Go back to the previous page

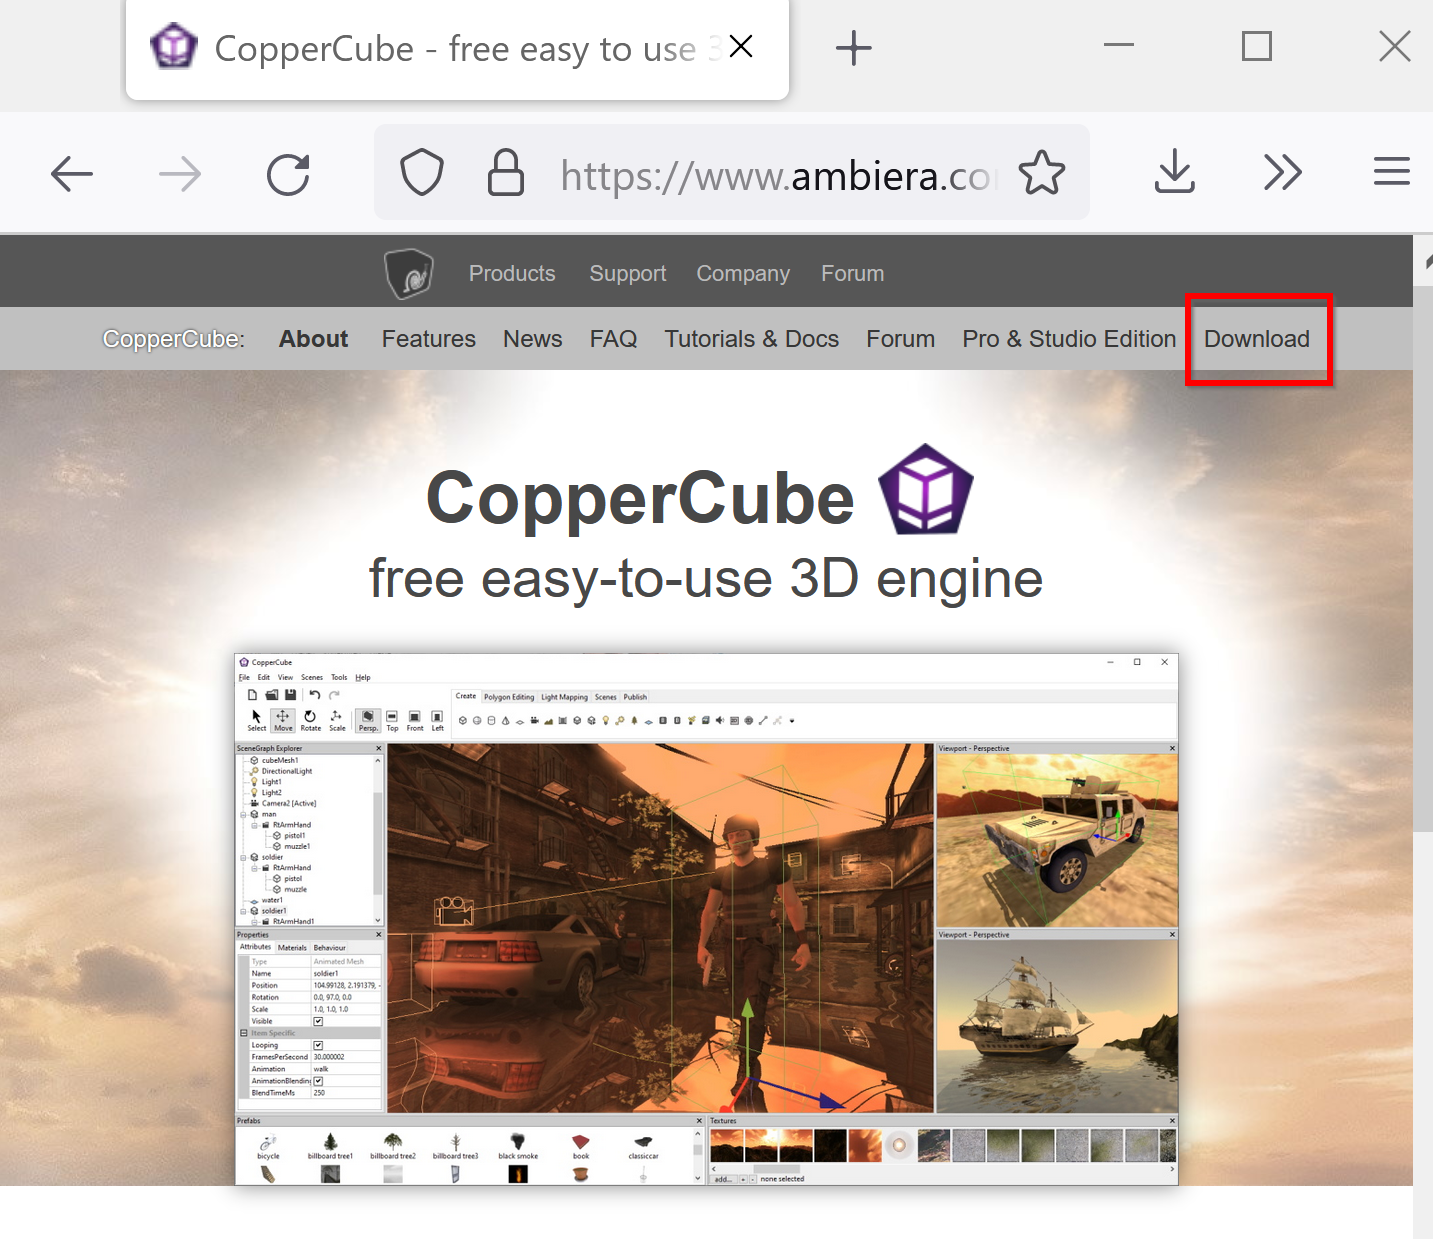click(72, 174)
